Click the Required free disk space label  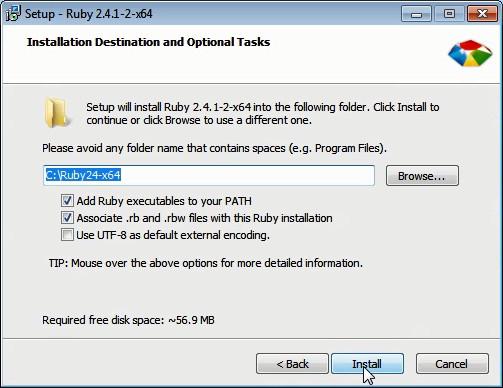128,320
